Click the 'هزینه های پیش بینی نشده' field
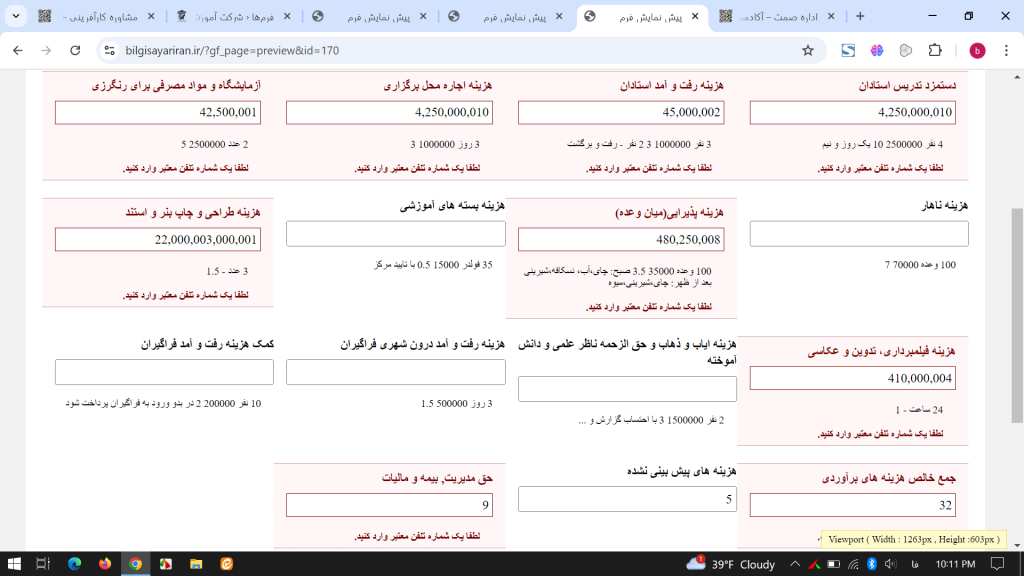This screenshot has height=576, width=1024. (x=627, y=498)
